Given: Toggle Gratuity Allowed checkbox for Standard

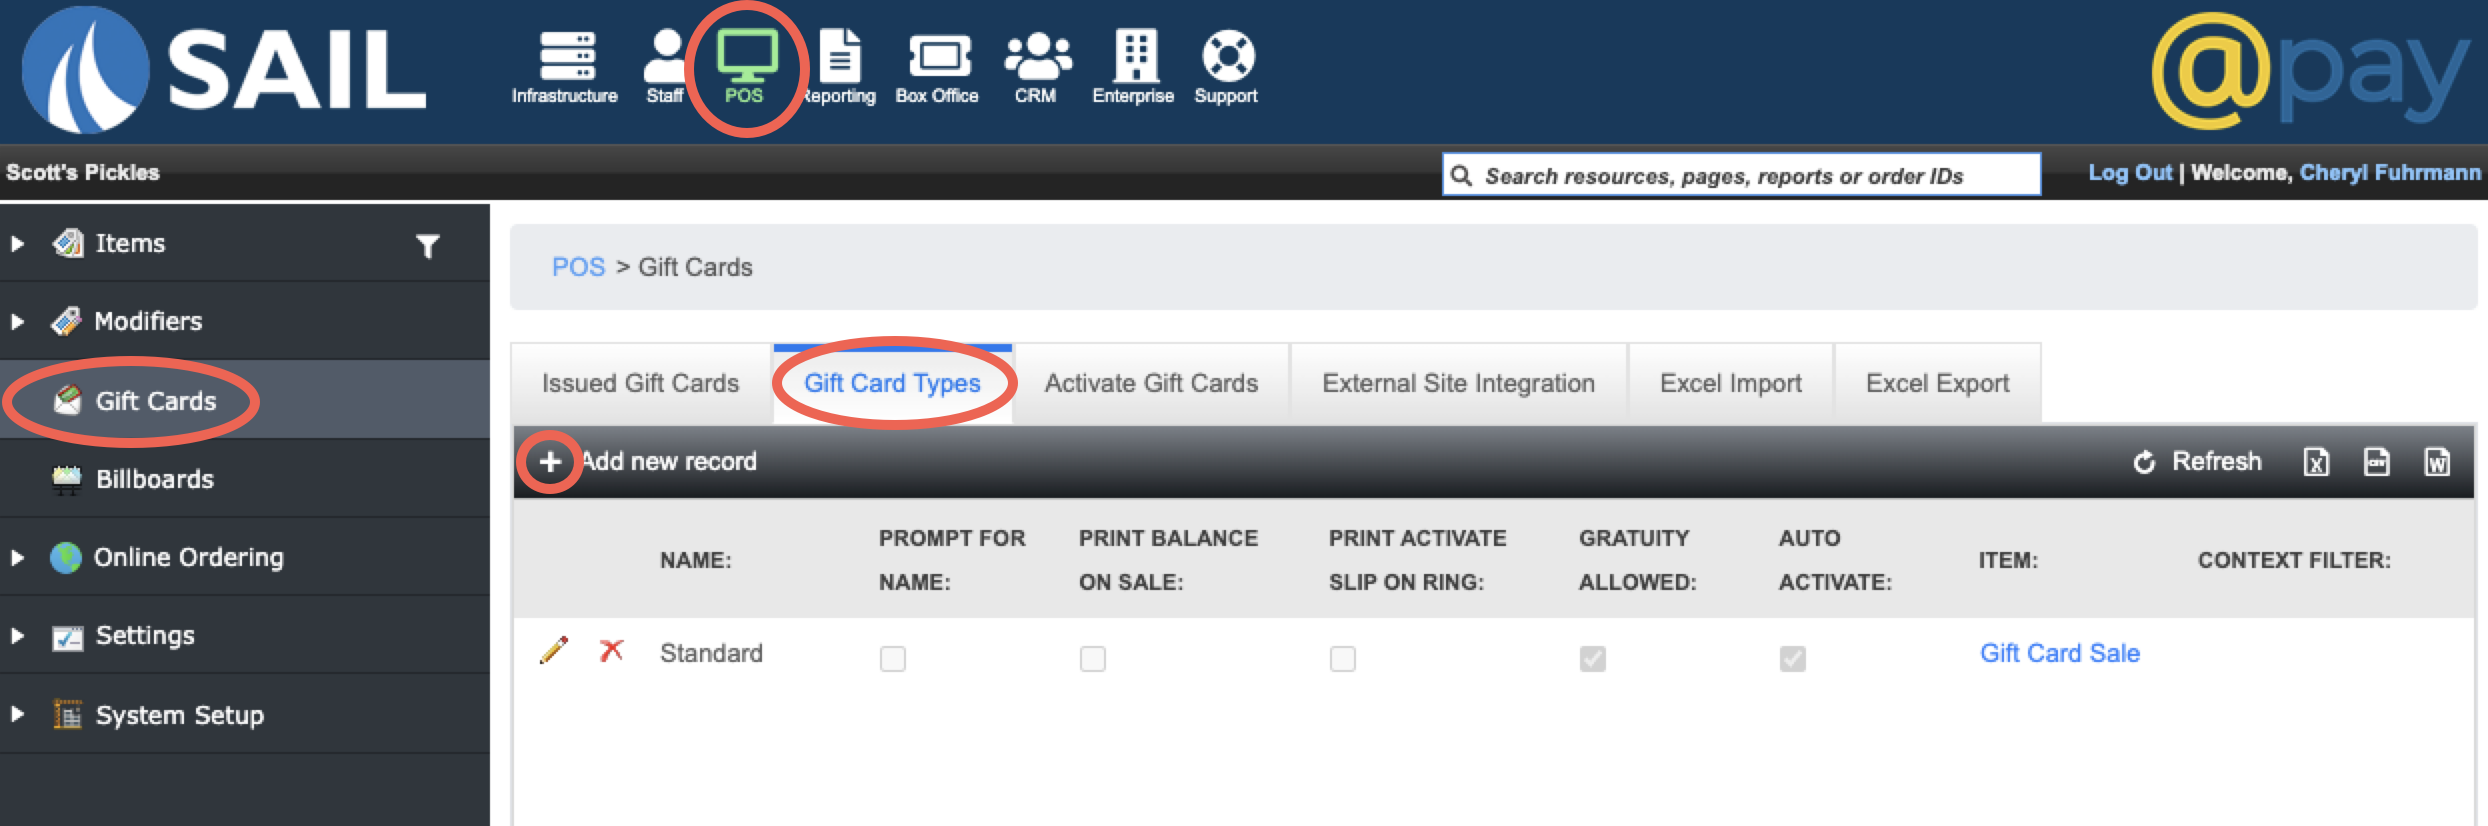Looking at the screenshot, I should 1593,658.
